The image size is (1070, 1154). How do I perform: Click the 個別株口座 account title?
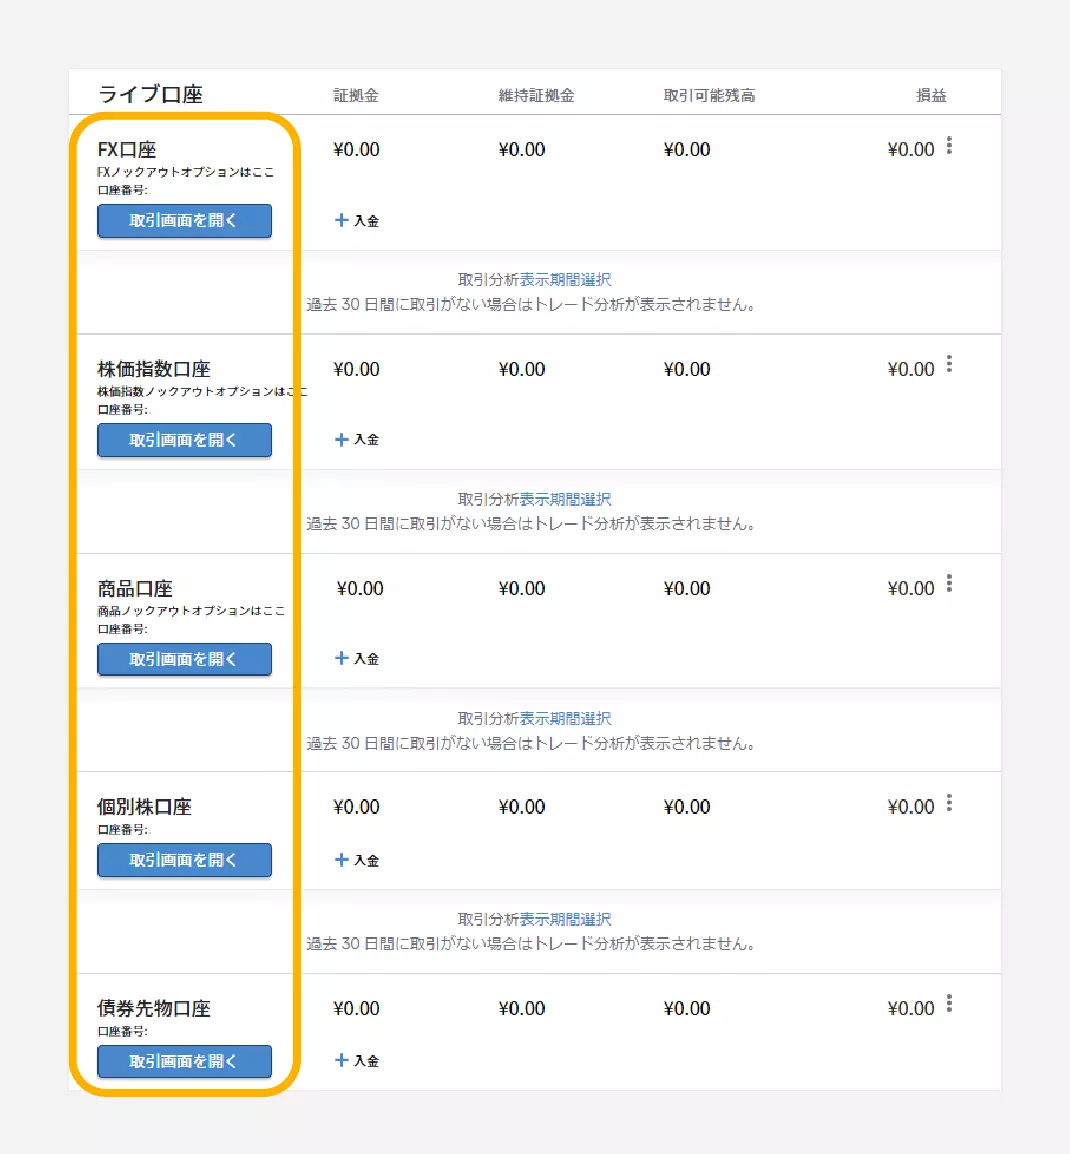click(144, 807)
